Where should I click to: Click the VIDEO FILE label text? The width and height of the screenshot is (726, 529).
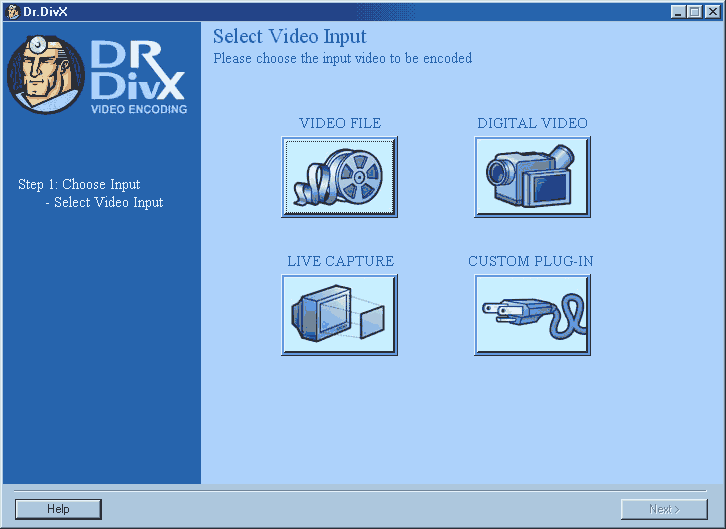340,123
